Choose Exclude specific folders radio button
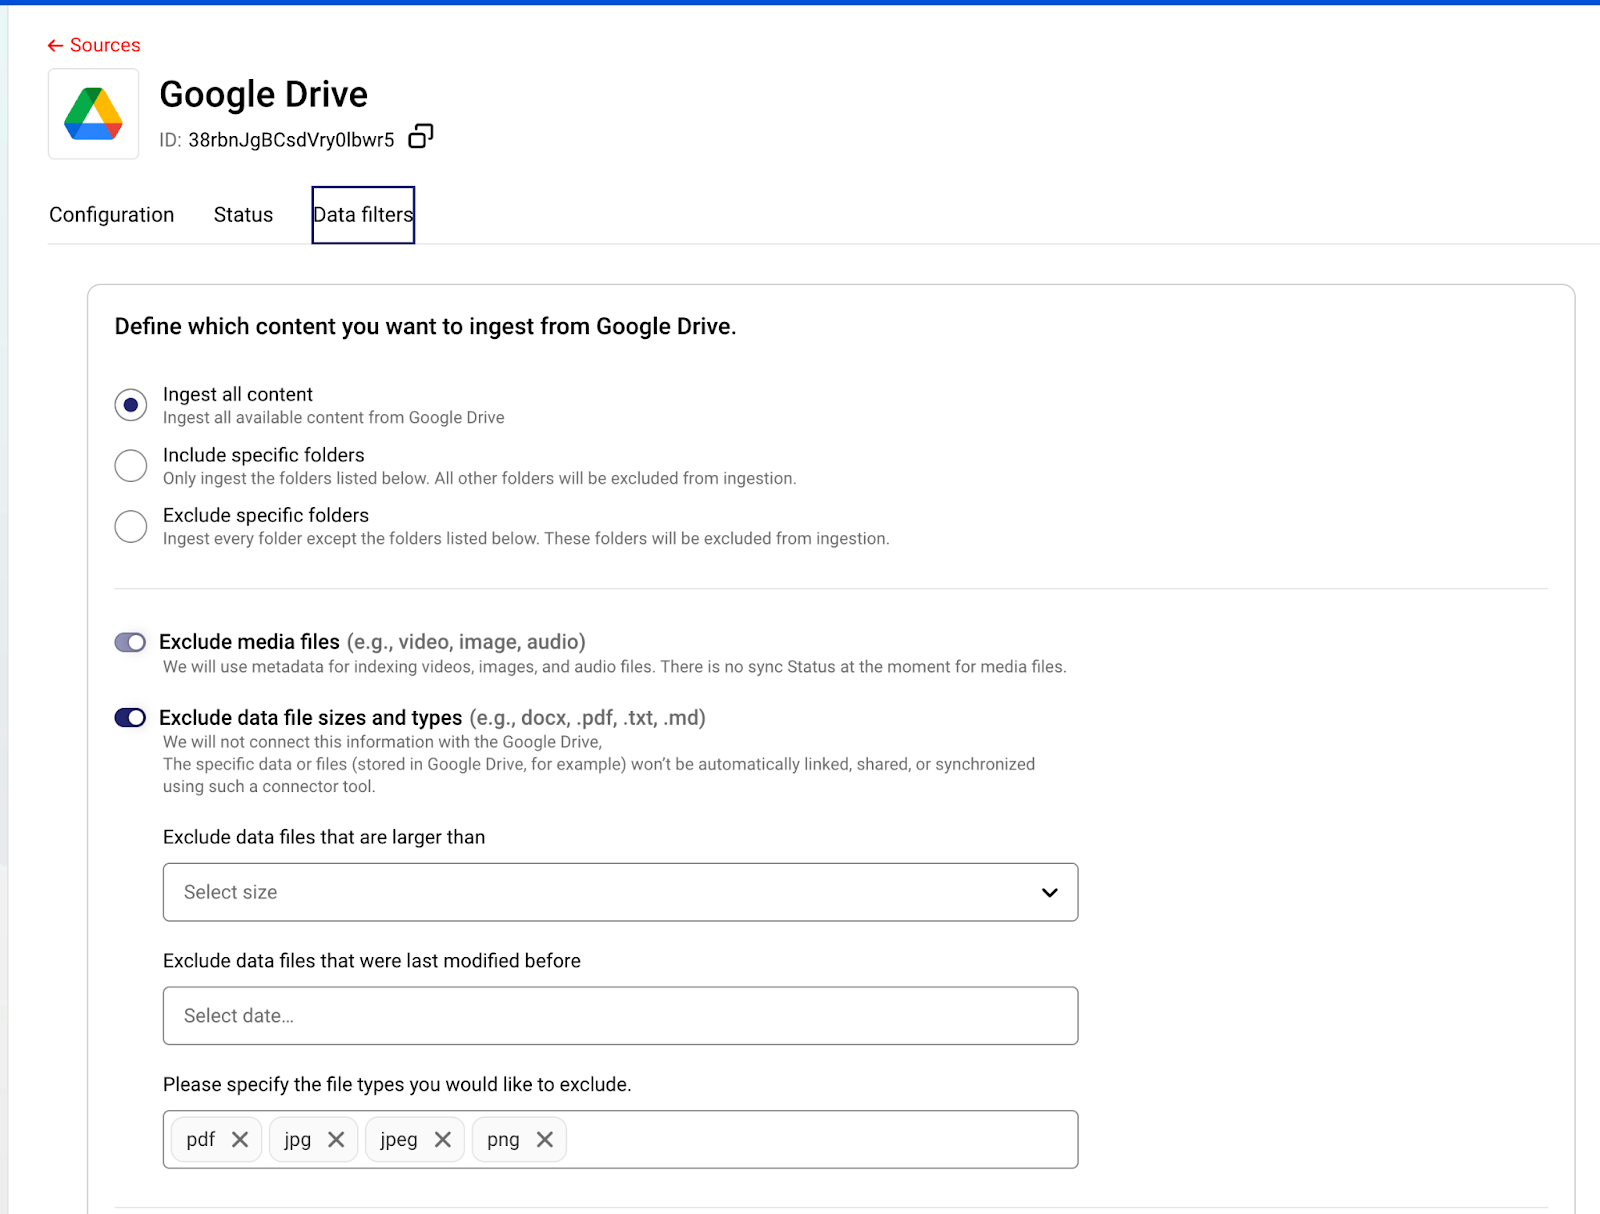This screenshot has height=1214, width=1600. click(131, 526)
